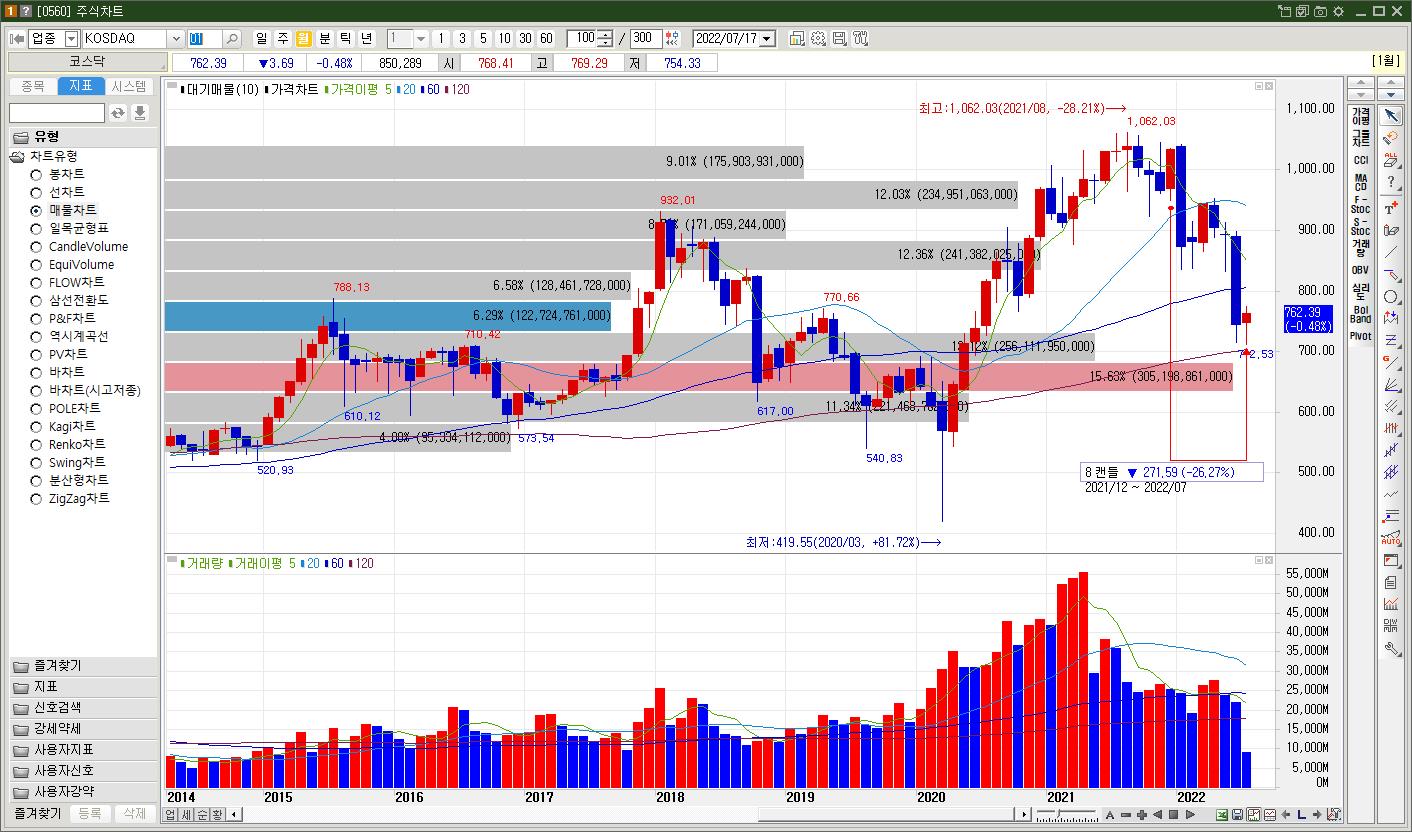This screenshot has width=1412, height=832.
Task: Click the Pivot indicator button
Action: coord(1360,336)
